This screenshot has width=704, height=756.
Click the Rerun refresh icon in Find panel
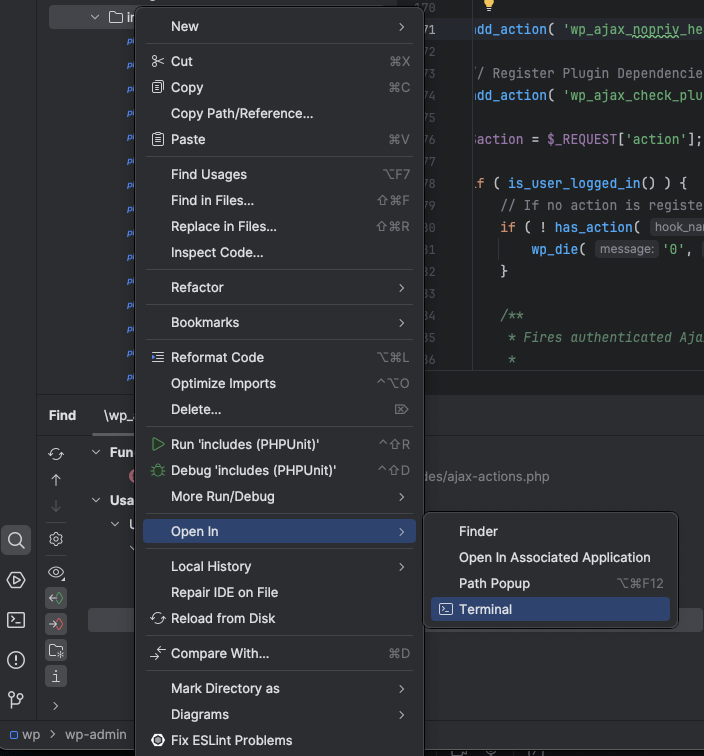tap(56, 454)
